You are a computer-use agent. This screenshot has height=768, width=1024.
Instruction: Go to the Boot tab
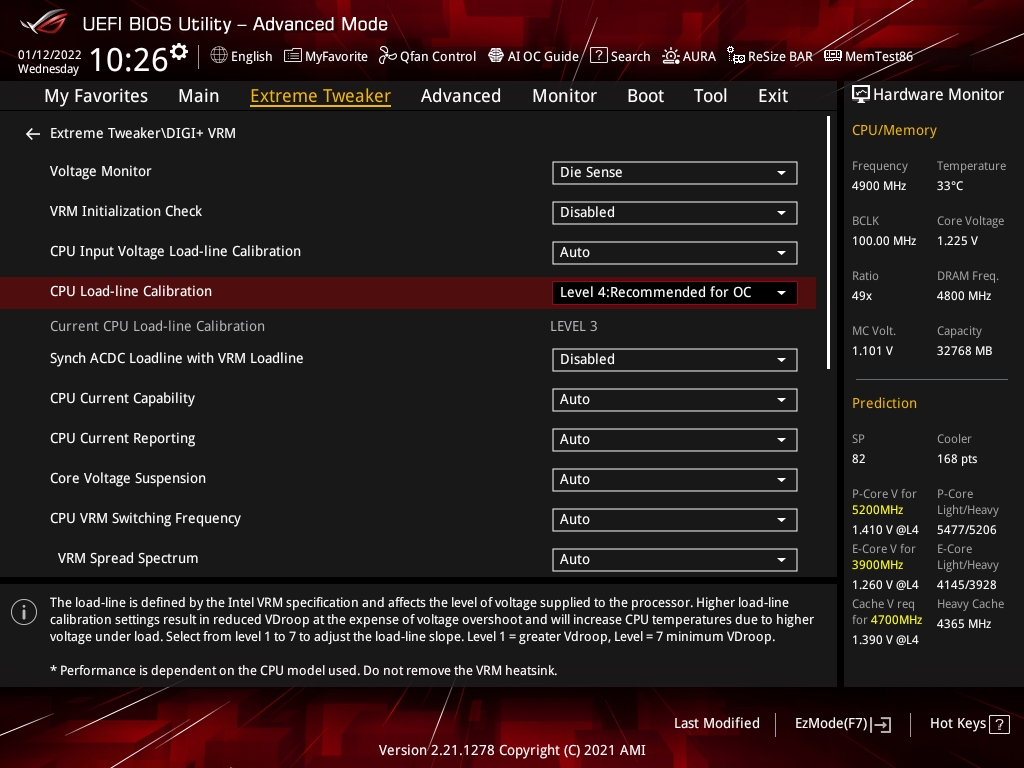(x=645, y=96)
